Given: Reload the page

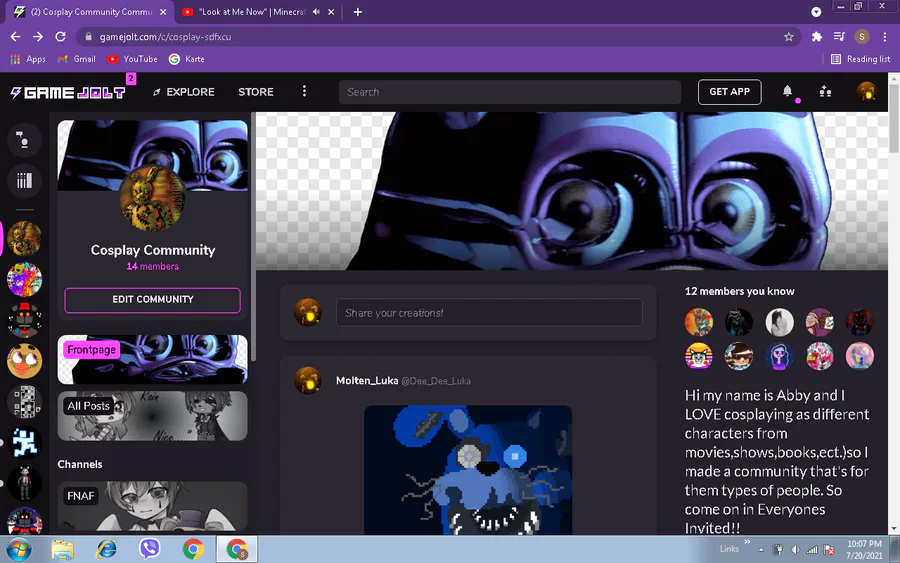Looking at the screenshot, I should tap(60, 37).
